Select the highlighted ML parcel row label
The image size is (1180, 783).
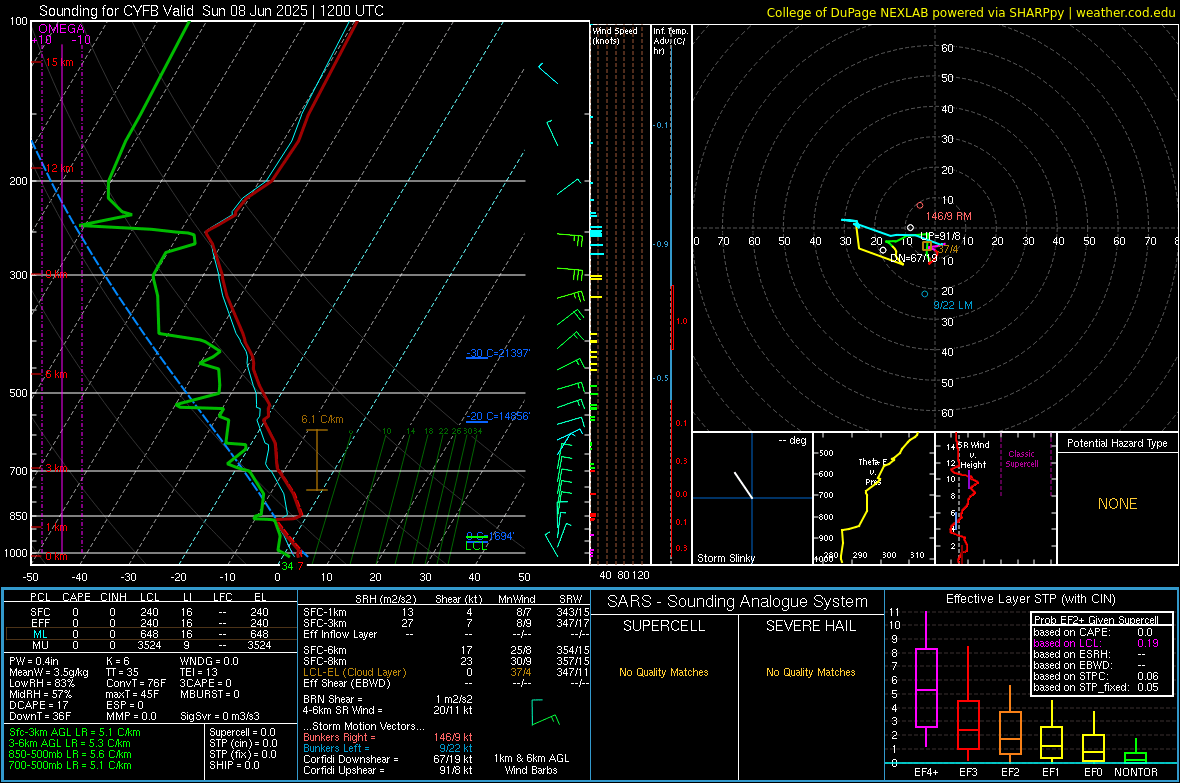coord(40,635)
